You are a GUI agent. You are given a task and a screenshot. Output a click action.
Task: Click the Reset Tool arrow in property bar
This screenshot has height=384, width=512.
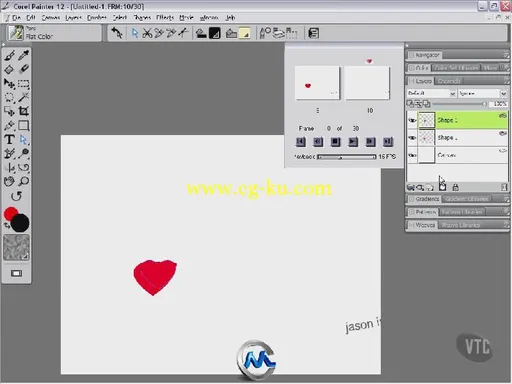[x=117, y=33]
